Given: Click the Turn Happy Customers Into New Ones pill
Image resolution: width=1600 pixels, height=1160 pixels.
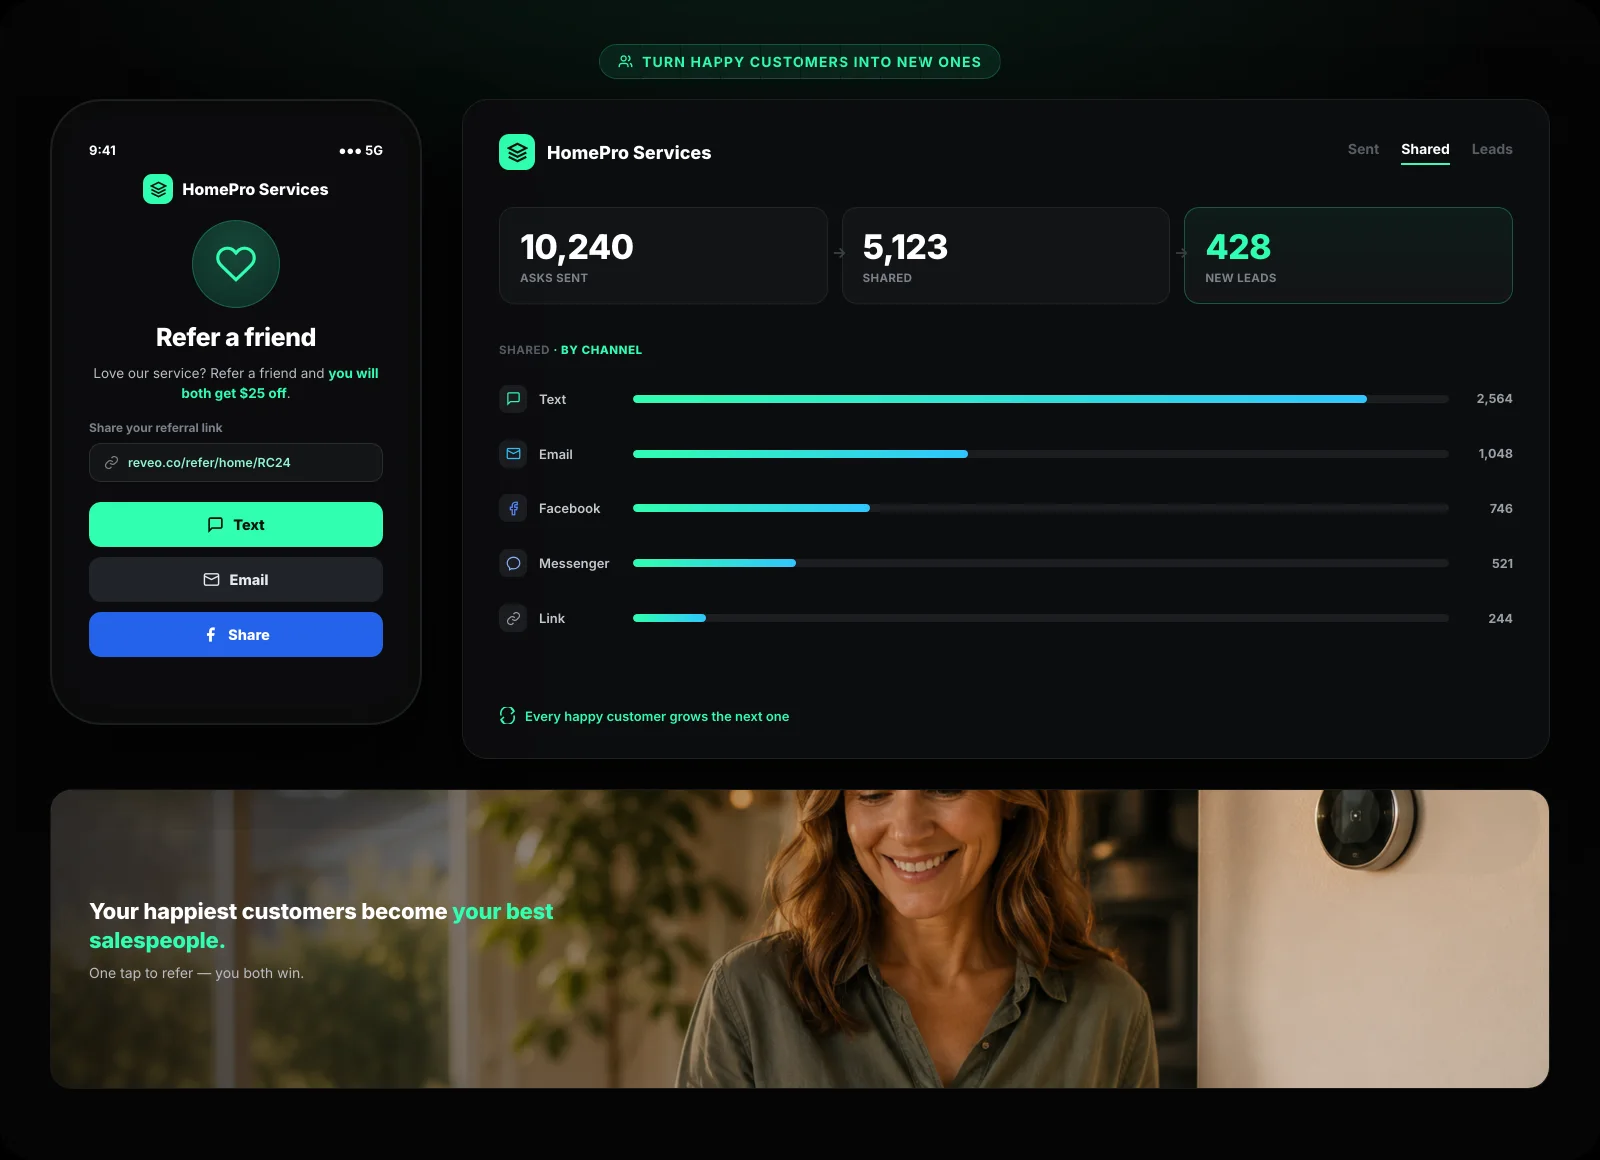Looking at the screenshot, I should (800, 62).
